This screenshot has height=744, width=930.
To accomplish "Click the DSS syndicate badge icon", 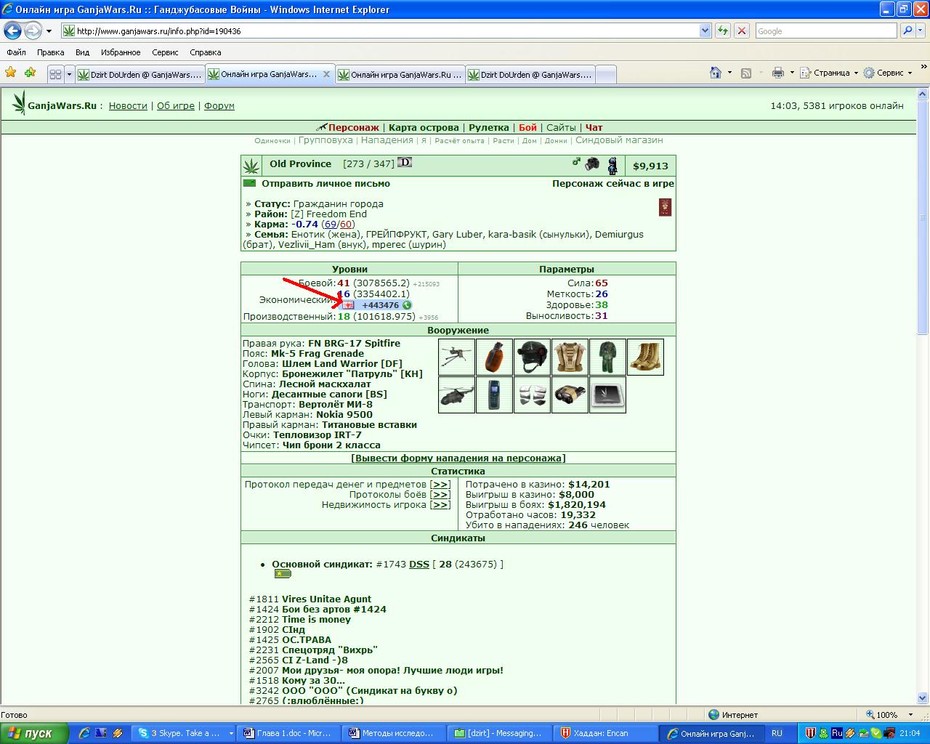I will [282, 574].
